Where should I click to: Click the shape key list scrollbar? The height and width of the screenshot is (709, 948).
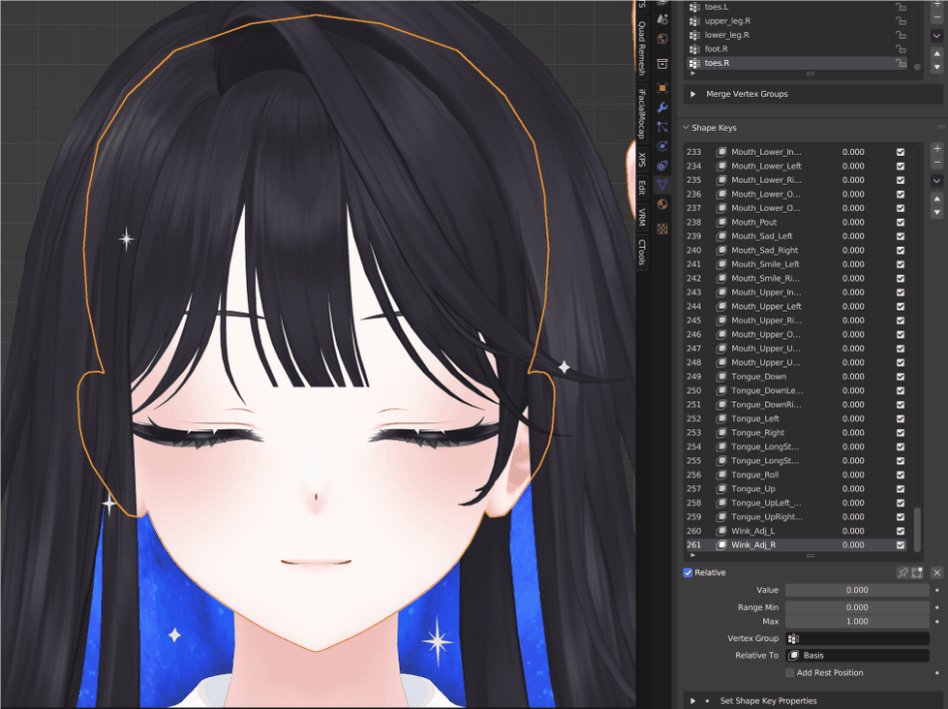point(917,529)
